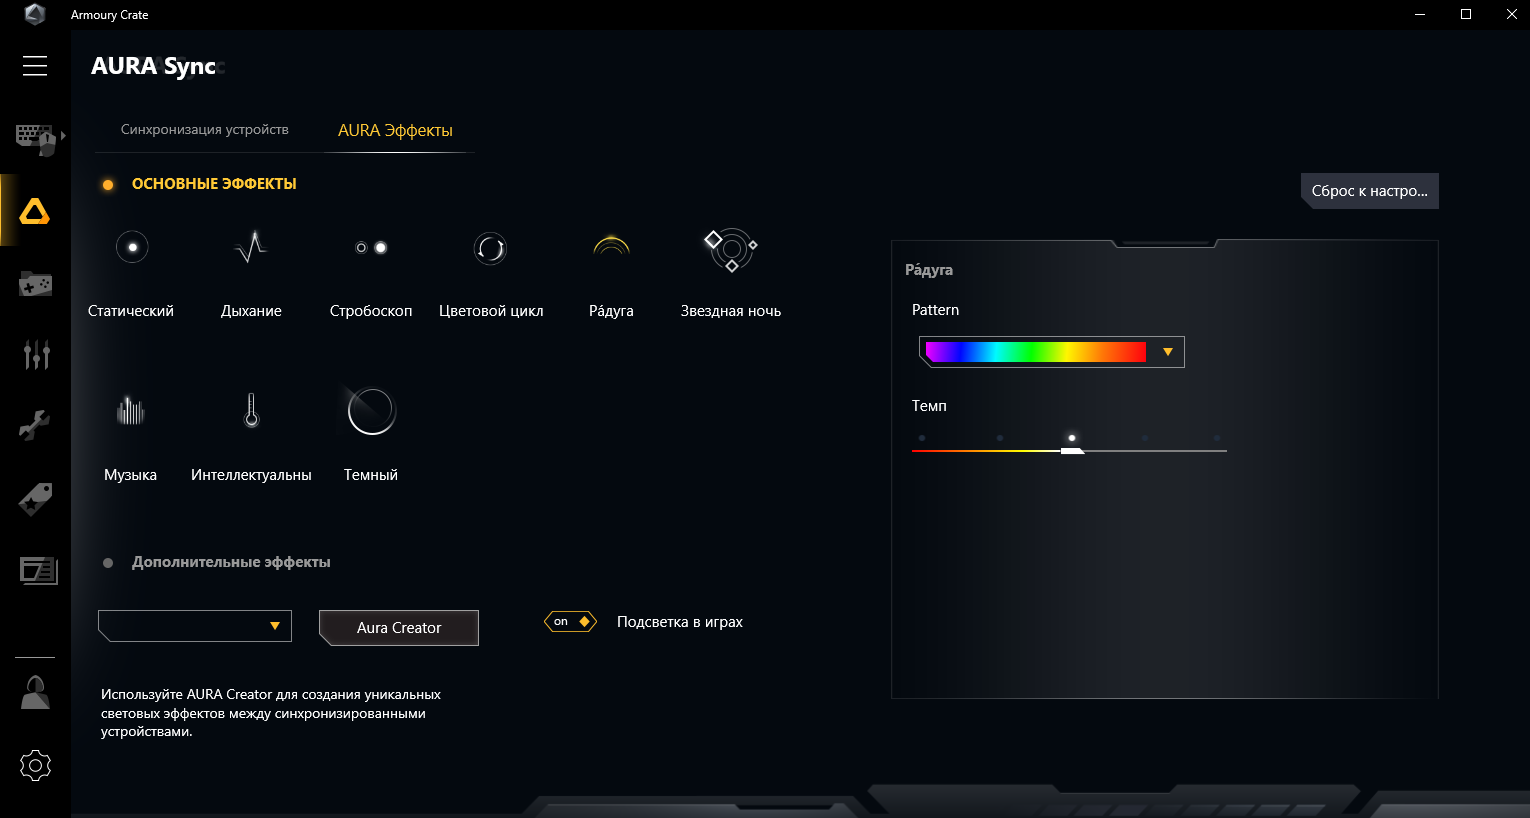Screen dimensions: 1530x818
Task: Launch Aura Creator button
Action: [399, 628]
